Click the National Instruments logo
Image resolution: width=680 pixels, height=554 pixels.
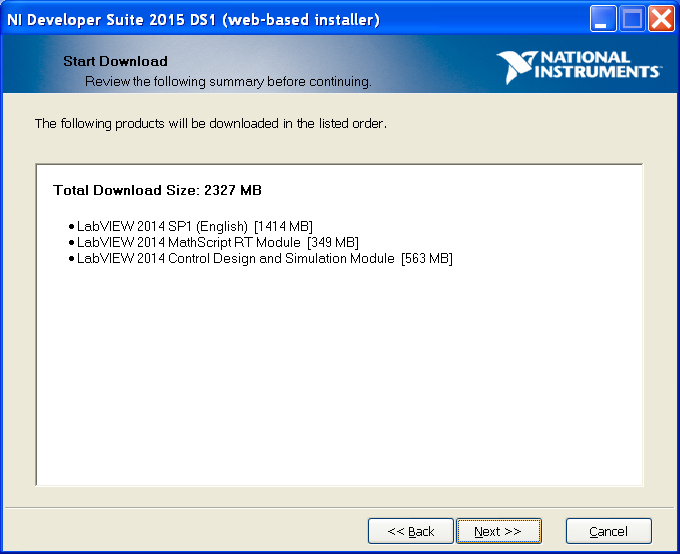pyautogui.click(x=579, y=66)
